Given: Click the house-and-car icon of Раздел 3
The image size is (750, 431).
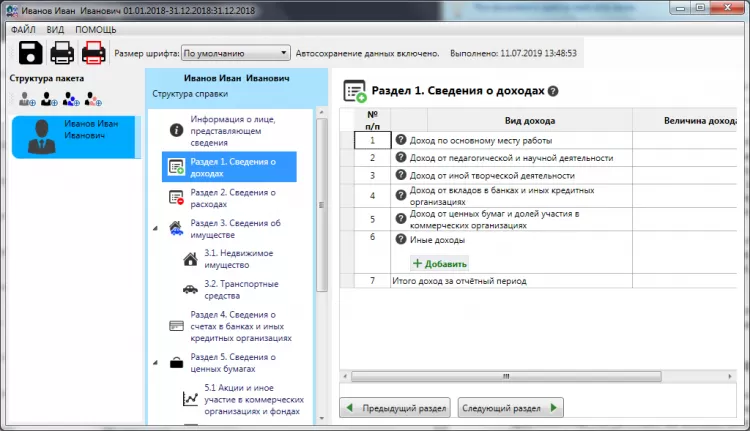Looking at the screenshot, I should tap(176, 228).
